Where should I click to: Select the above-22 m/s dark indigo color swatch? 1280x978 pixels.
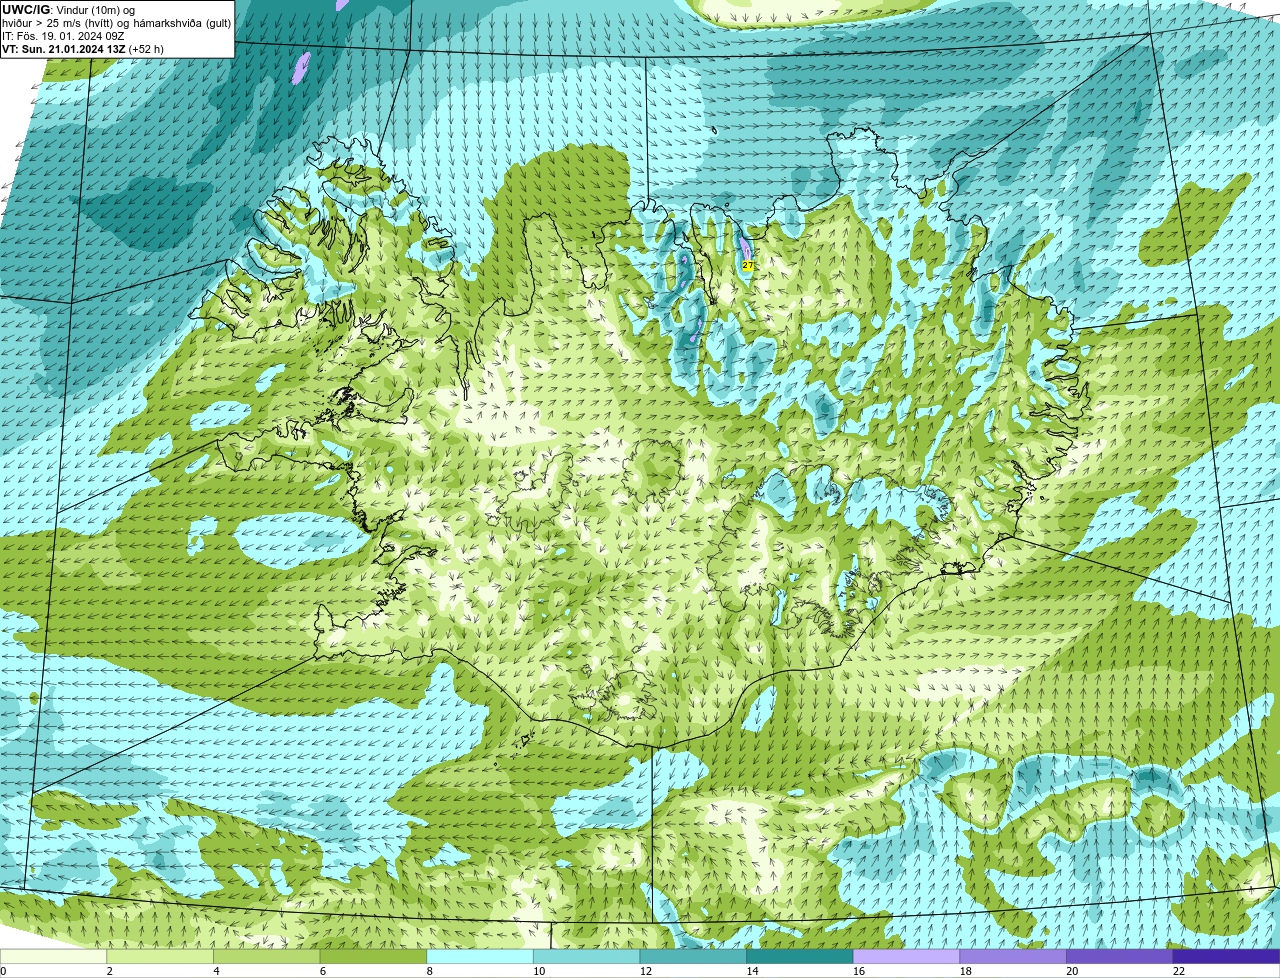pos(1226,956)
